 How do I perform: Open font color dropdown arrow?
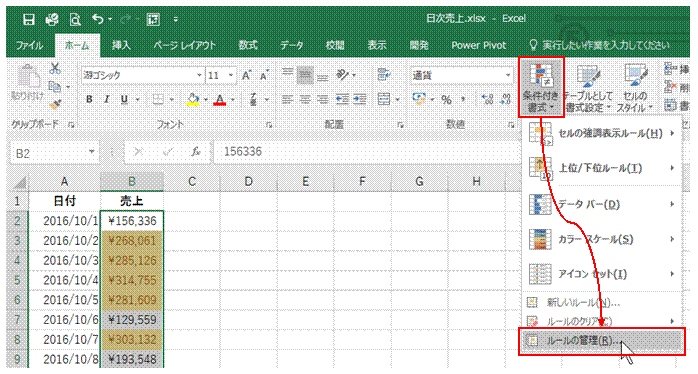coord(232,99)
